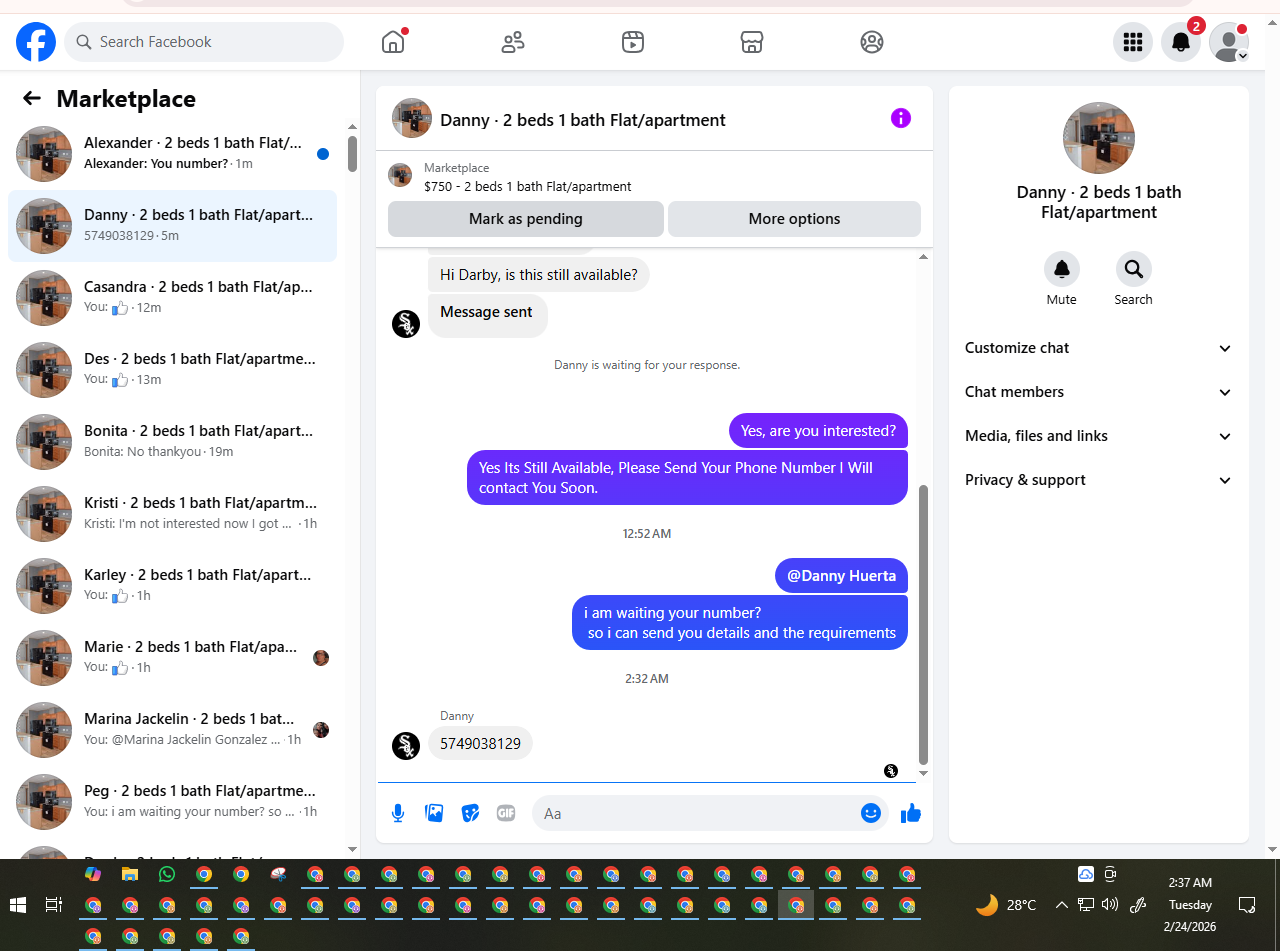Screen dimensions: 1280x951
Task: Search in conversation magnifier icon
Action: [1134, 269]
